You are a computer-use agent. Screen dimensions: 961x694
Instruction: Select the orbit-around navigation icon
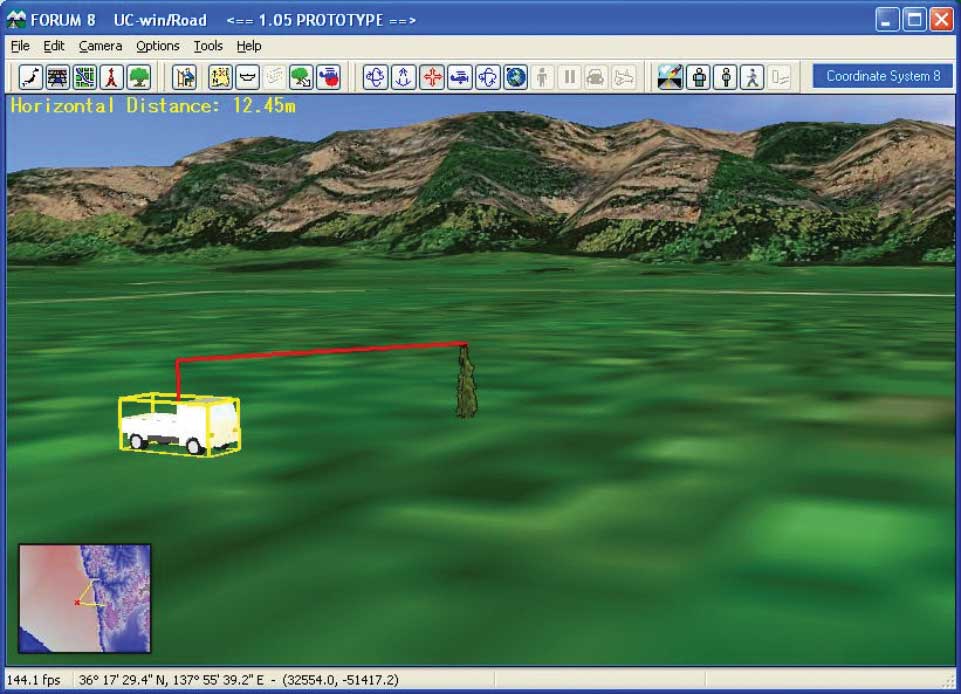coord(488,77)
